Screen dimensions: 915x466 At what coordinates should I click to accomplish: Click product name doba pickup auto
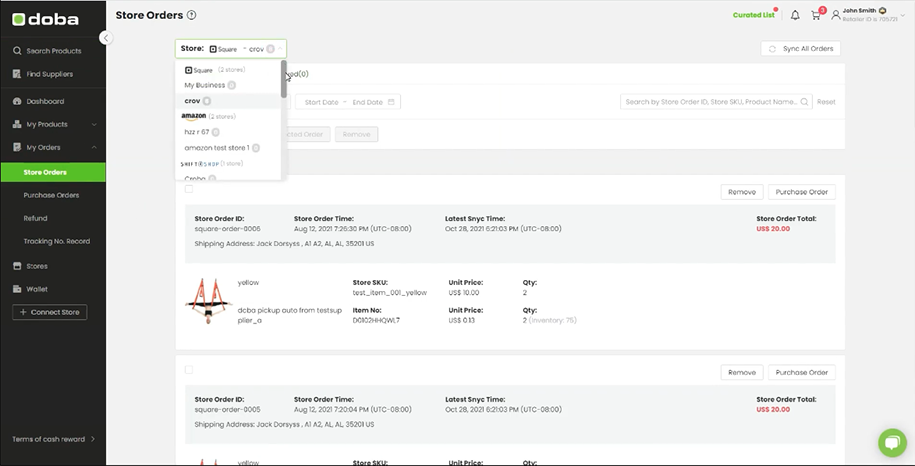coord(289,316)
